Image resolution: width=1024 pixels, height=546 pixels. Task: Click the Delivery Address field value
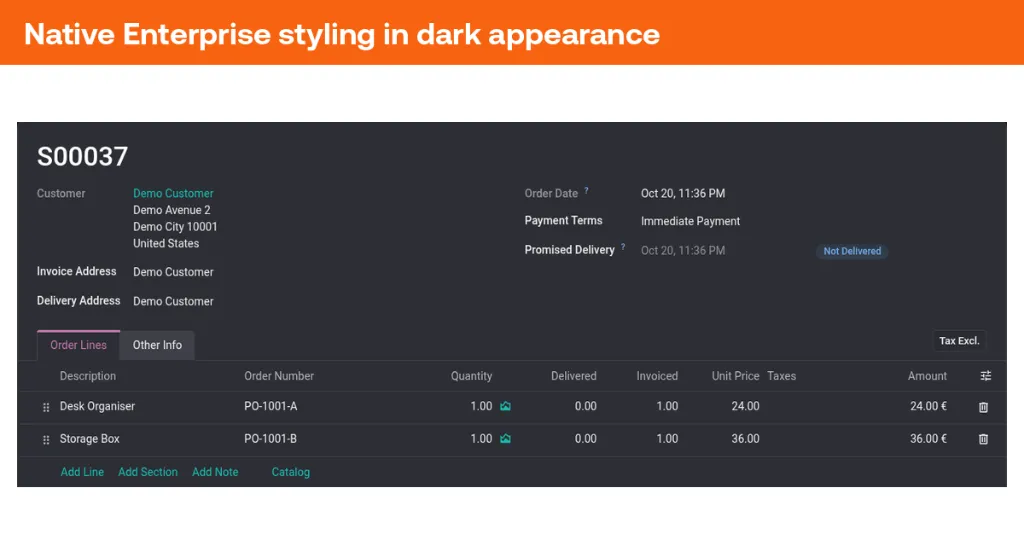[x=173, y=302]
